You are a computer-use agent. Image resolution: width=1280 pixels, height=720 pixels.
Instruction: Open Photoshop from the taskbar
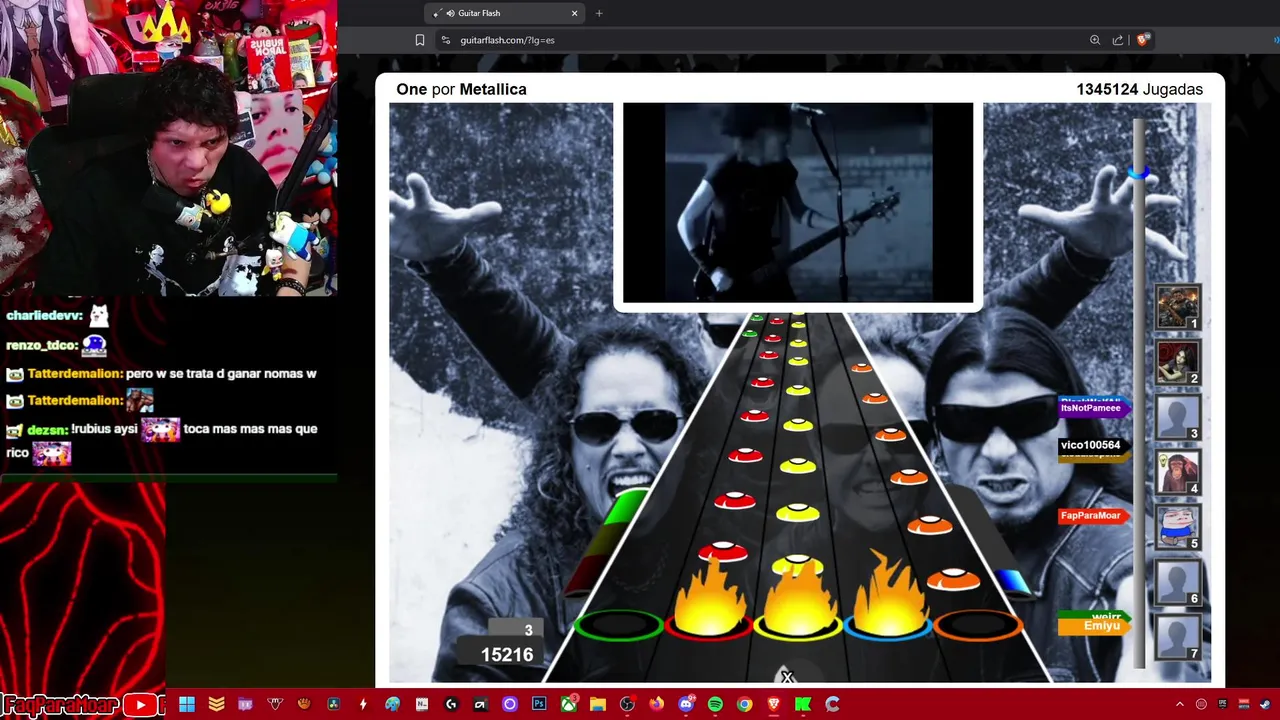click(x=539, y=704)
